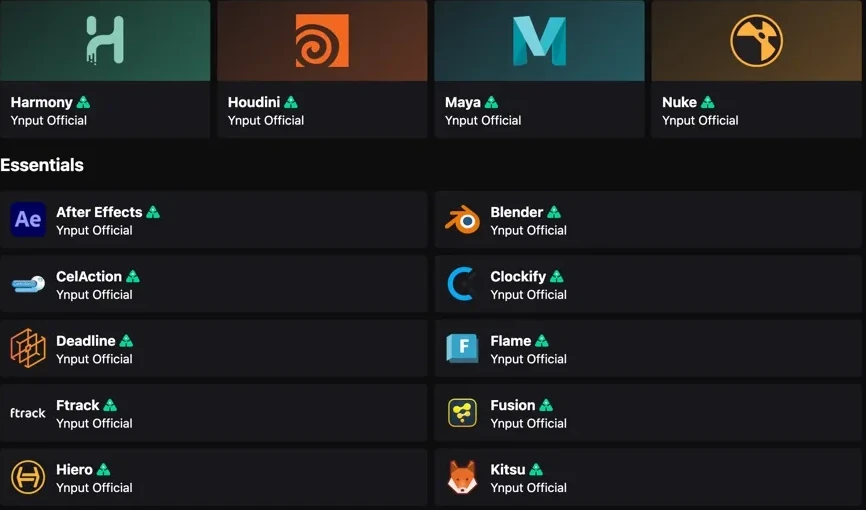Click the CelAction addon icon
Screen dimensions: 866x510
[28, 284]
